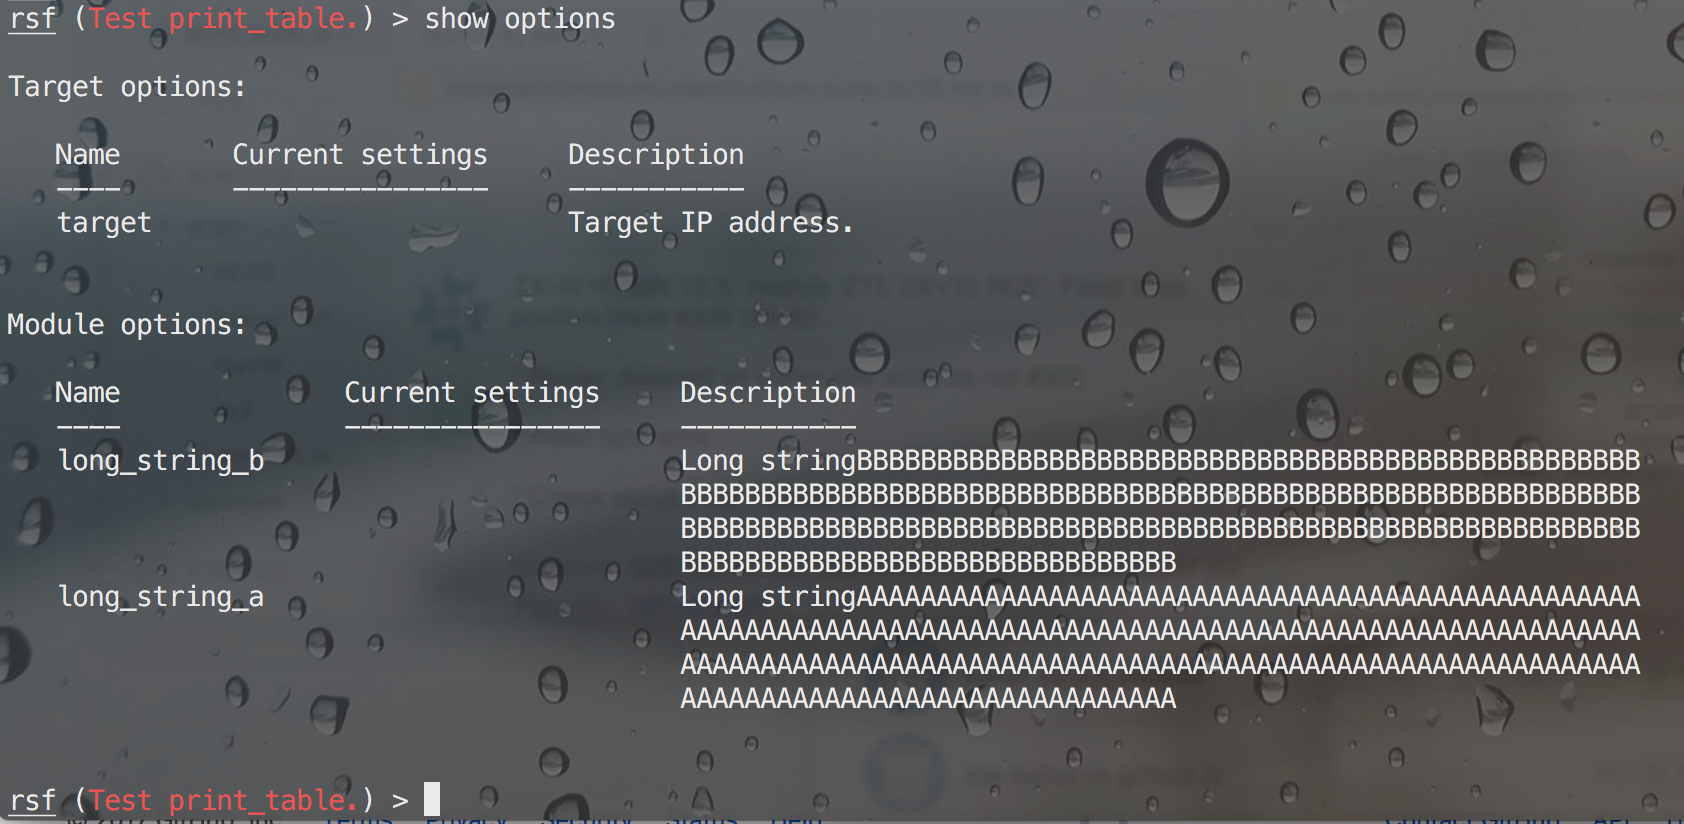This screenshot has height=824, width=1684.
Task: Click the underlined 'rsf' in bottom prompt
Action: click(32, 801)
